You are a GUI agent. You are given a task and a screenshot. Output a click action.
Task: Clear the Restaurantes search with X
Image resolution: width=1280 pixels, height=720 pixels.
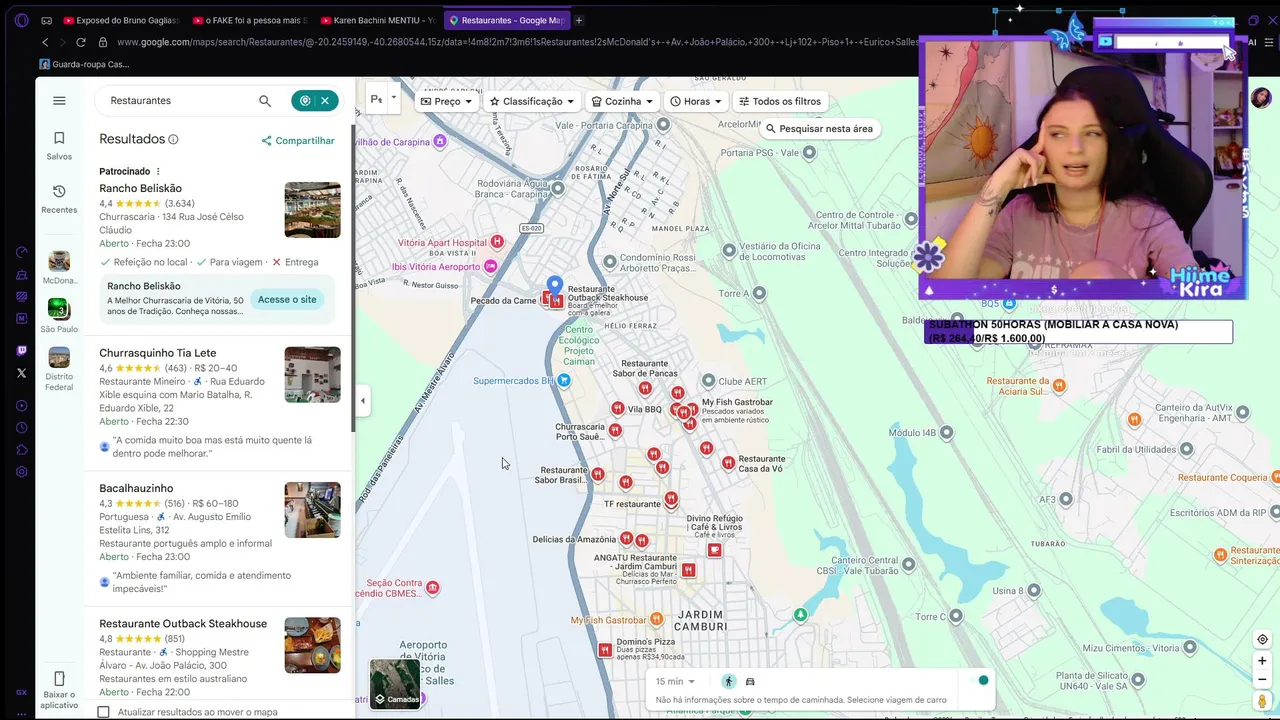(325, 100)
